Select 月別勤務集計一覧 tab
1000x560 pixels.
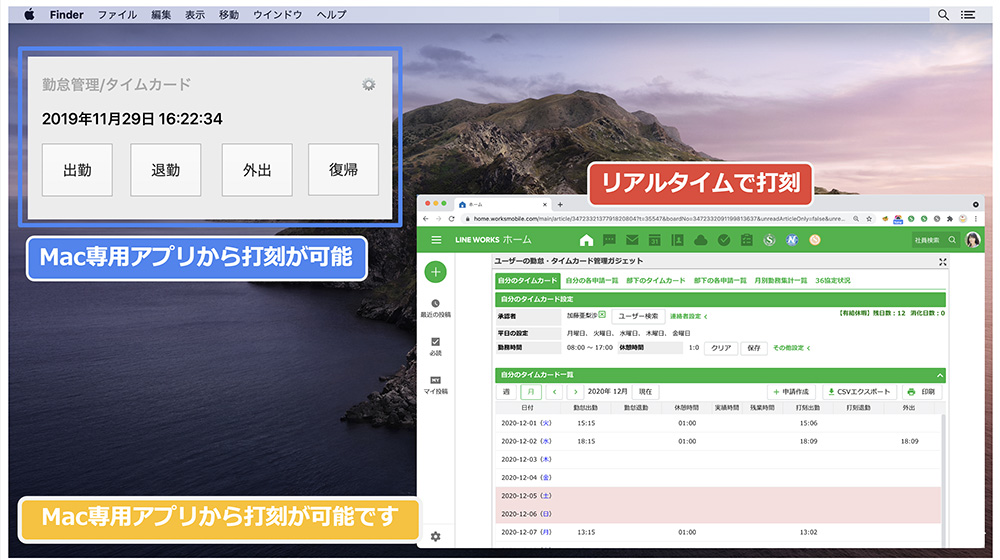pos(781,281)
